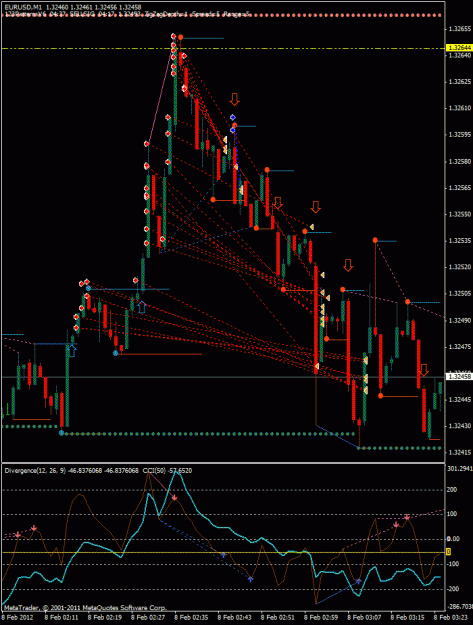
Task: Click the 1.32415 price axis label
Action: pyautogui.click(x=460, y=452)
